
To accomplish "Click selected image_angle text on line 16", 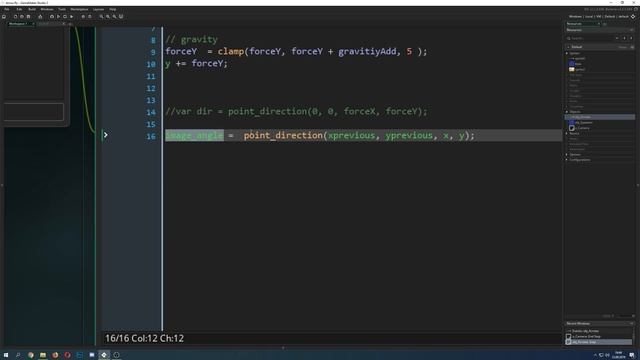I will (x=194, y=136).
